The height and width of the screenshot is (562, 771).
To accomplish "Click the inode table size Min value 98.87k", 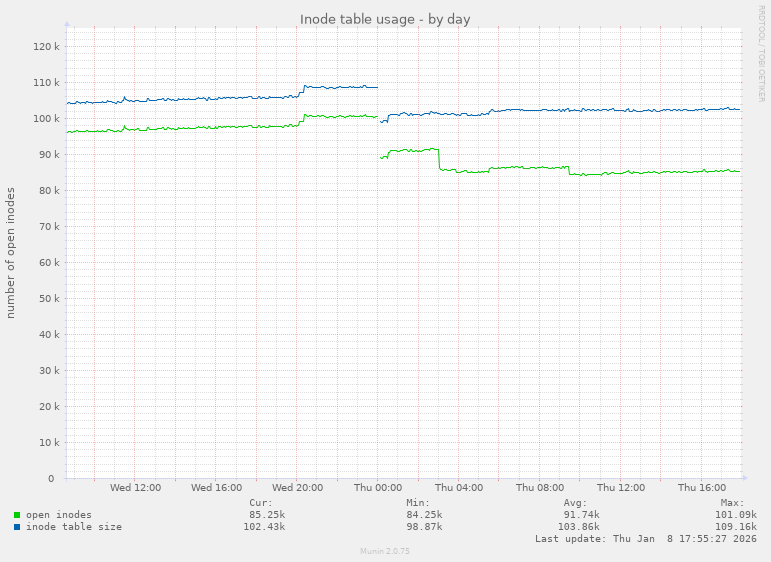I will tap(424, 527).
